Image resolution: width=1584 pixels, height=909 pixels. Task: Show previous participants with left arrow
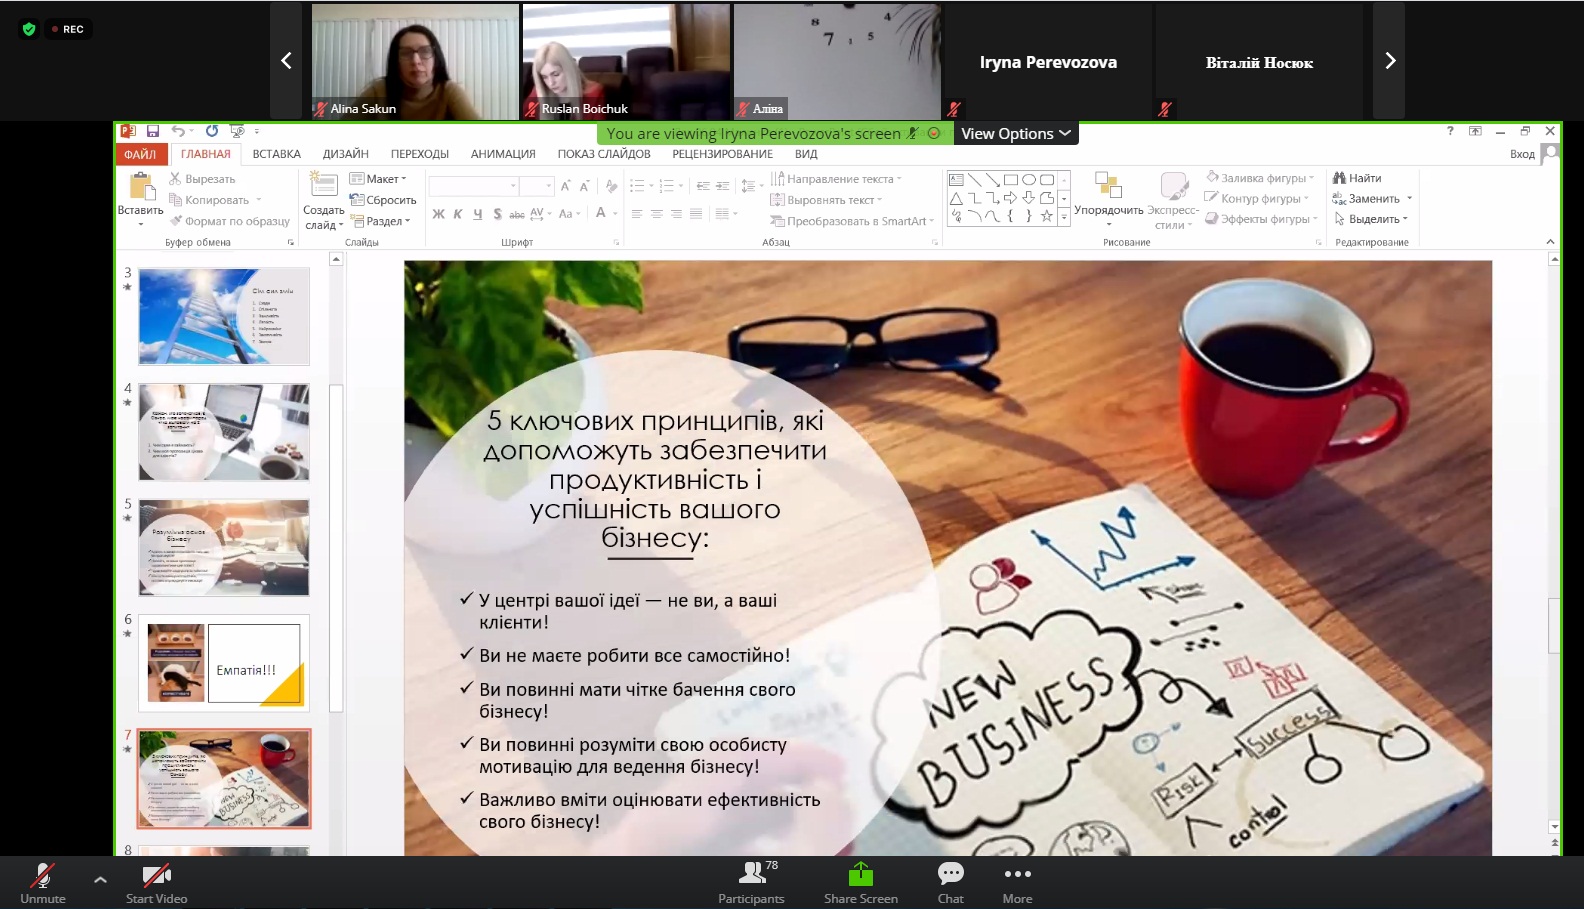pos(286,61)
